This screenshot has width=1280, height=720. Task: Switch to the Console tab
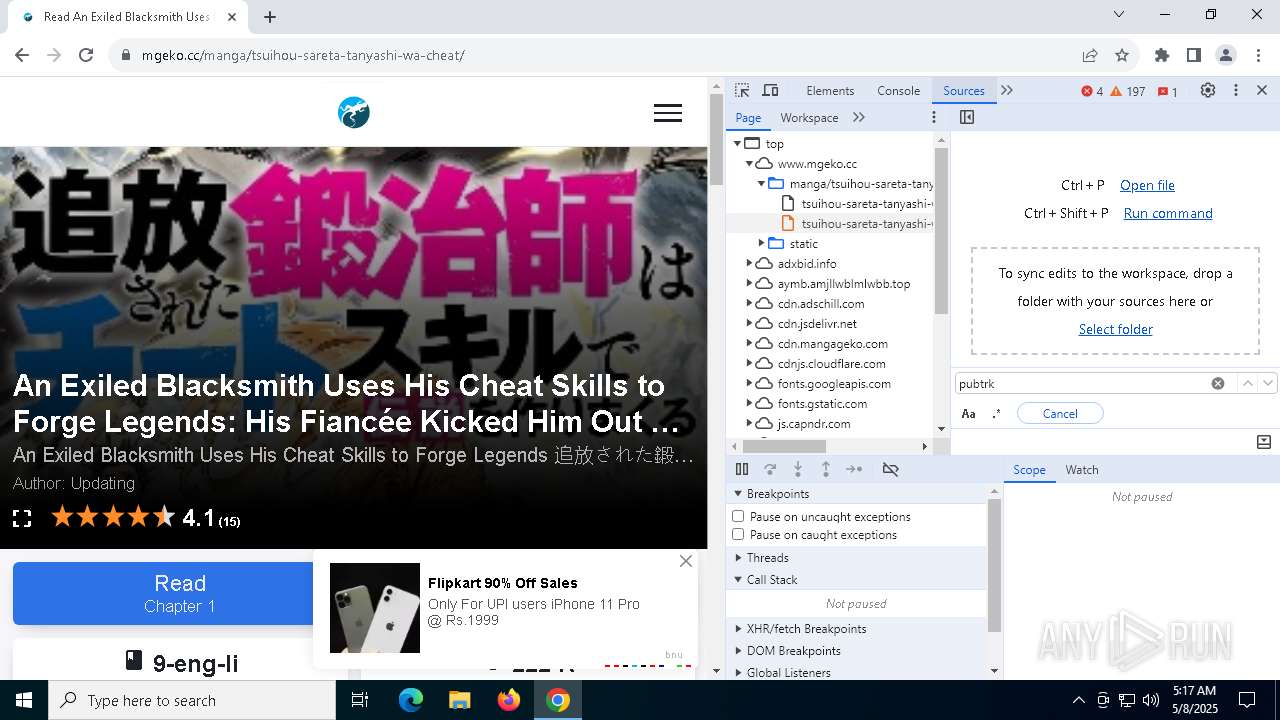[898, 90]
